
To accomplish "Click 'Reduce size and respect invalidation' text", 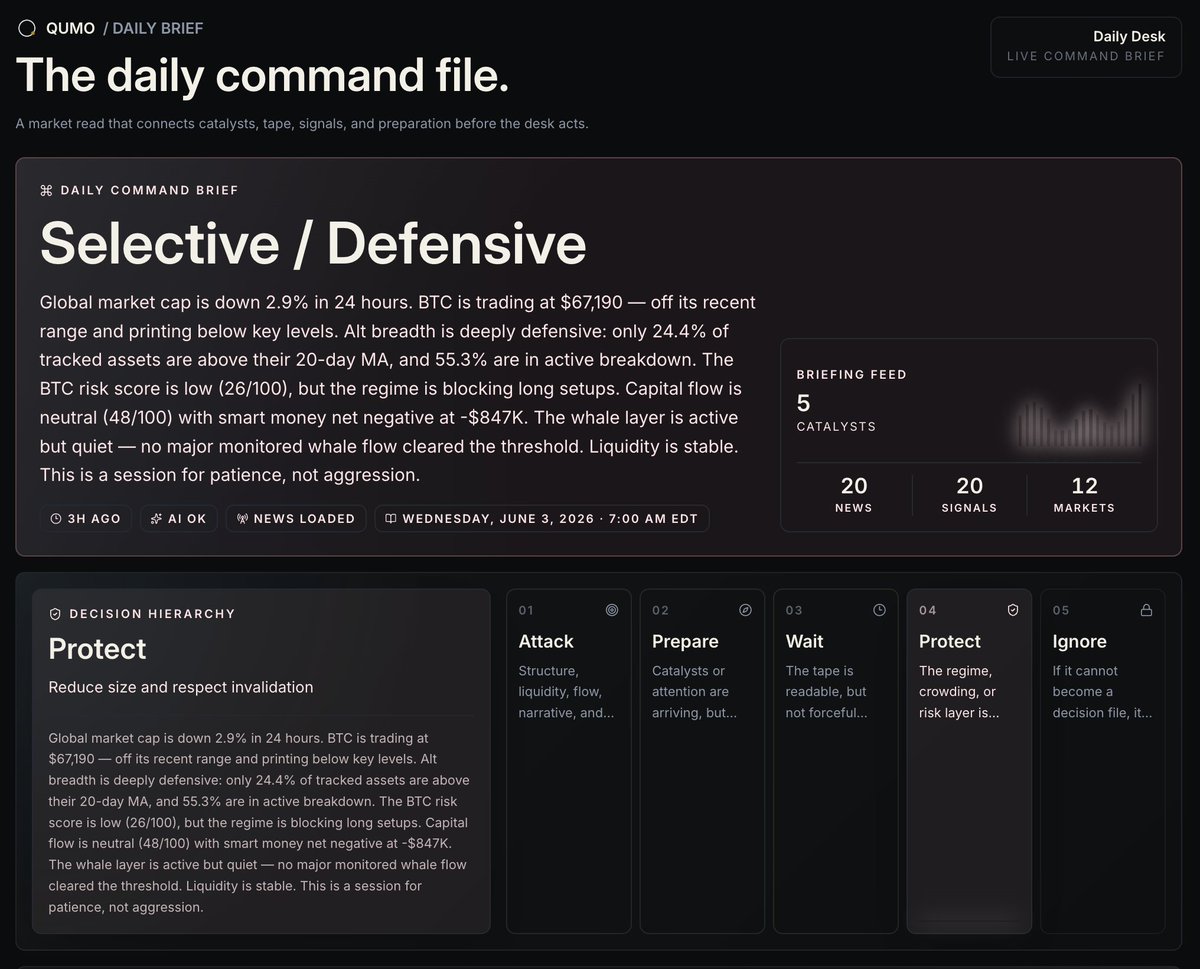I will coord(181,687).
